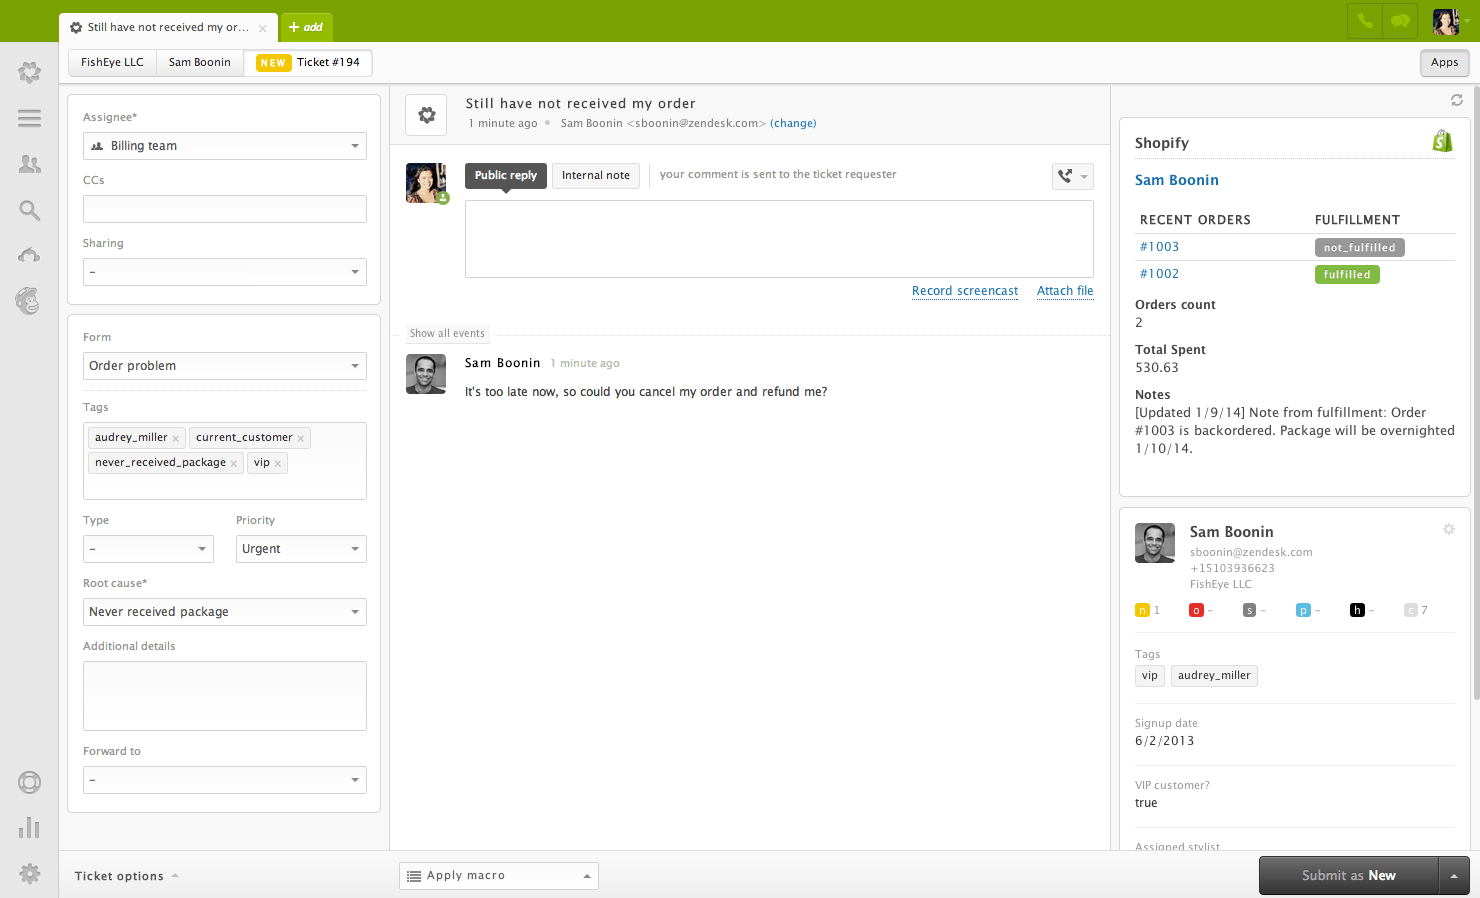The width and height of the screenshot is (1480, 898).
Task: Open the chat icon in the top bar
Action: (1400, 20)
